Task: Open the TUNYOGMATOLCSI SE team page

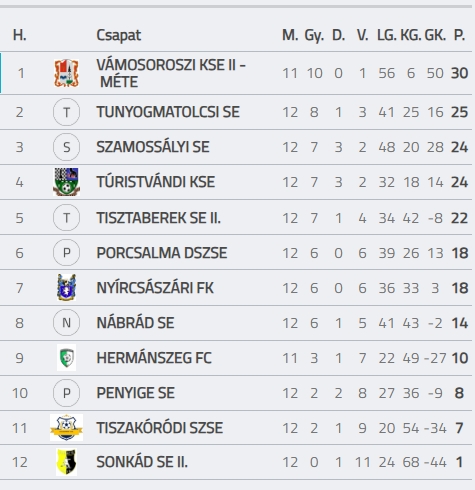Action: click(x=168, y=112)
